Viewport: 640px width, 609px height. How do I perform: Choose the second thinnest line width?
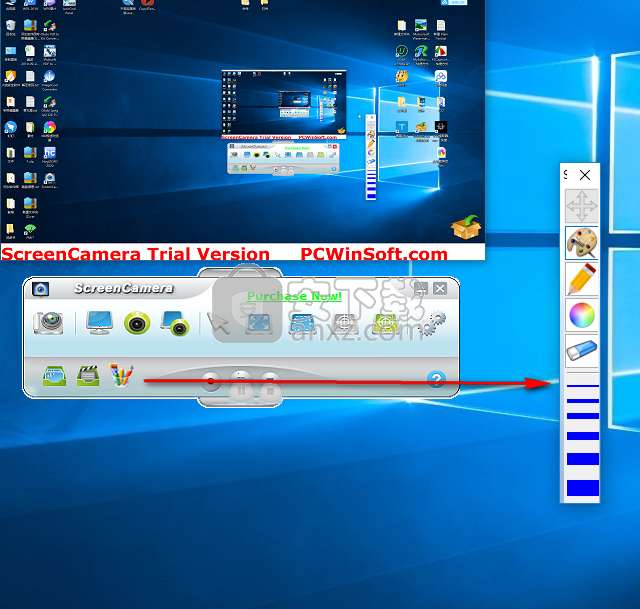pos(583,401)
